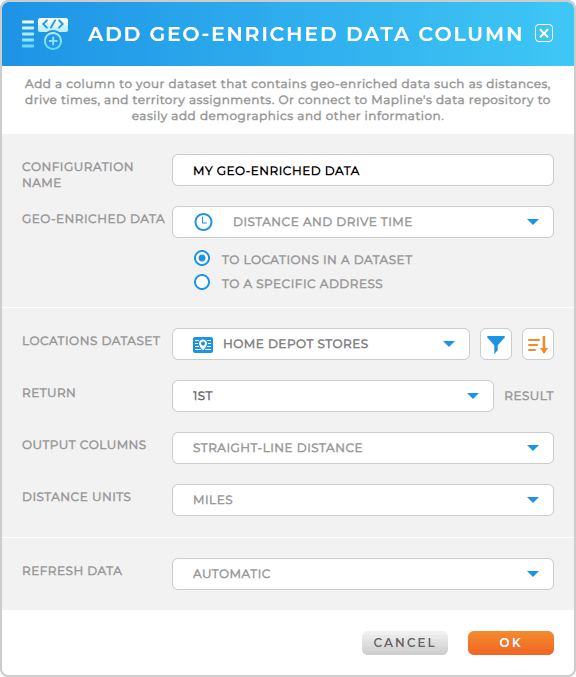Click the Add Geo-Enriched Data Column title
The height and width of the screenshot is (677, 576).
click(305, 34)
